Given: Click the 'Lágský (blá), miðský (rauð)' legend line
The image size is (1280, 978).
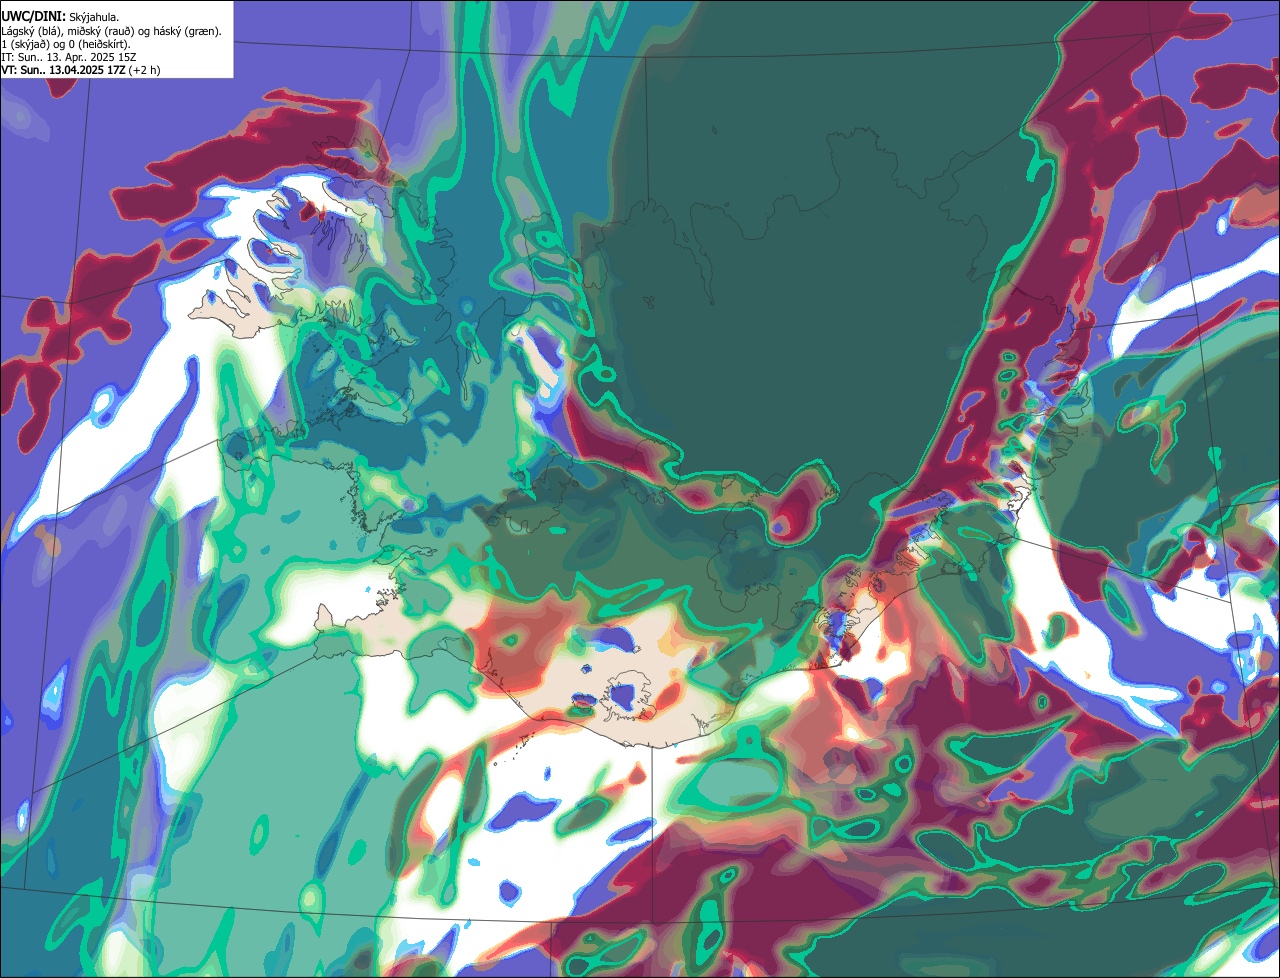Looking at the screenshot, I should (x=111, y=31).
